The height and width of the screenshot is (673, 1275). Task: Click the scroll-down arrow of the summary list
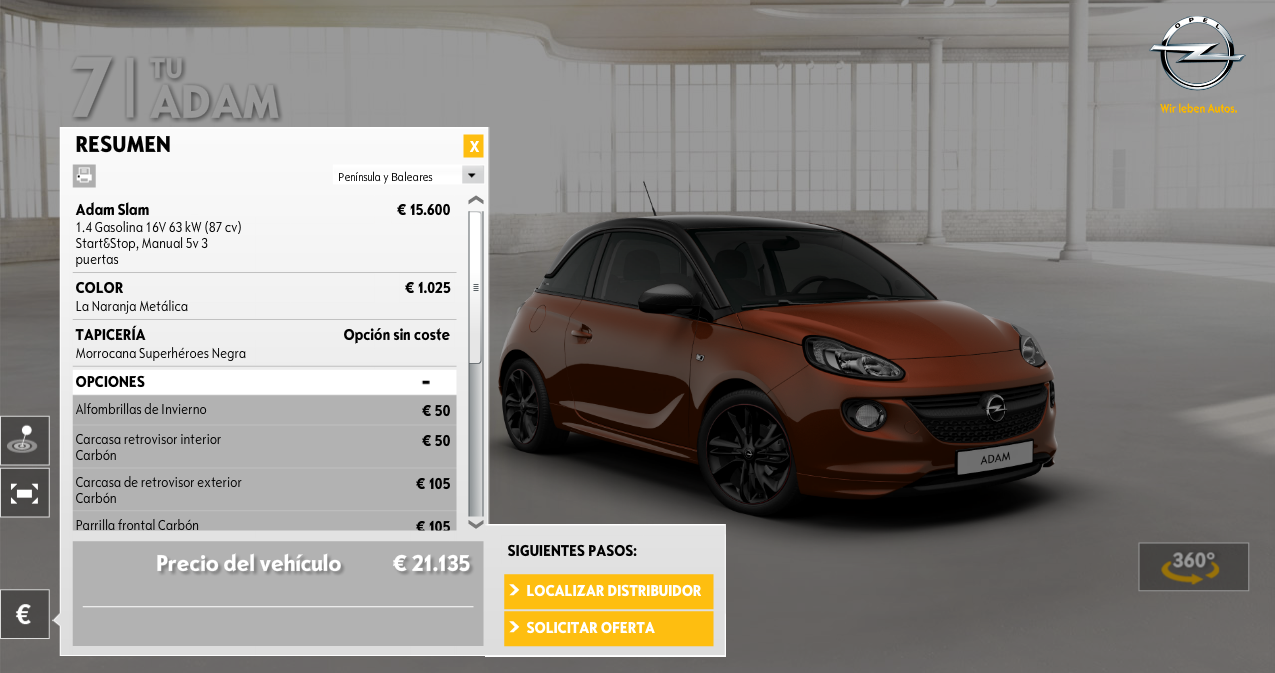click(x=476, y=523)
